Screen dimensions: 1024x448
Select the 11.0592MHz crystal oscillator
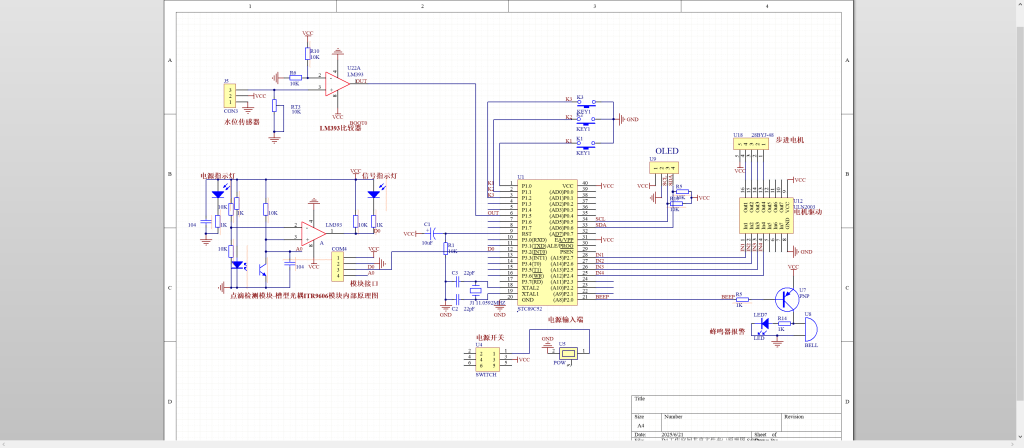point(476,291)
